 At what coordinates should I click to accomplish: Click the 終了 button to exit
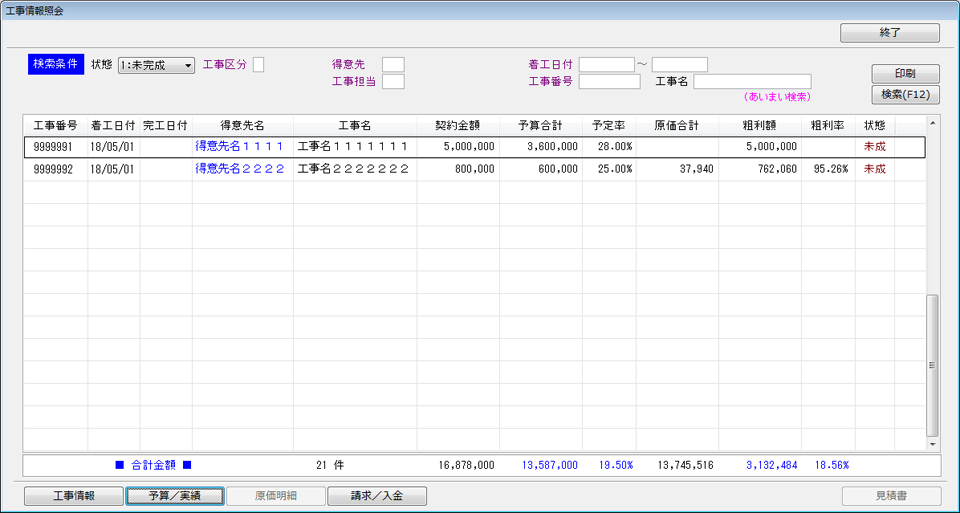(889, 33)
